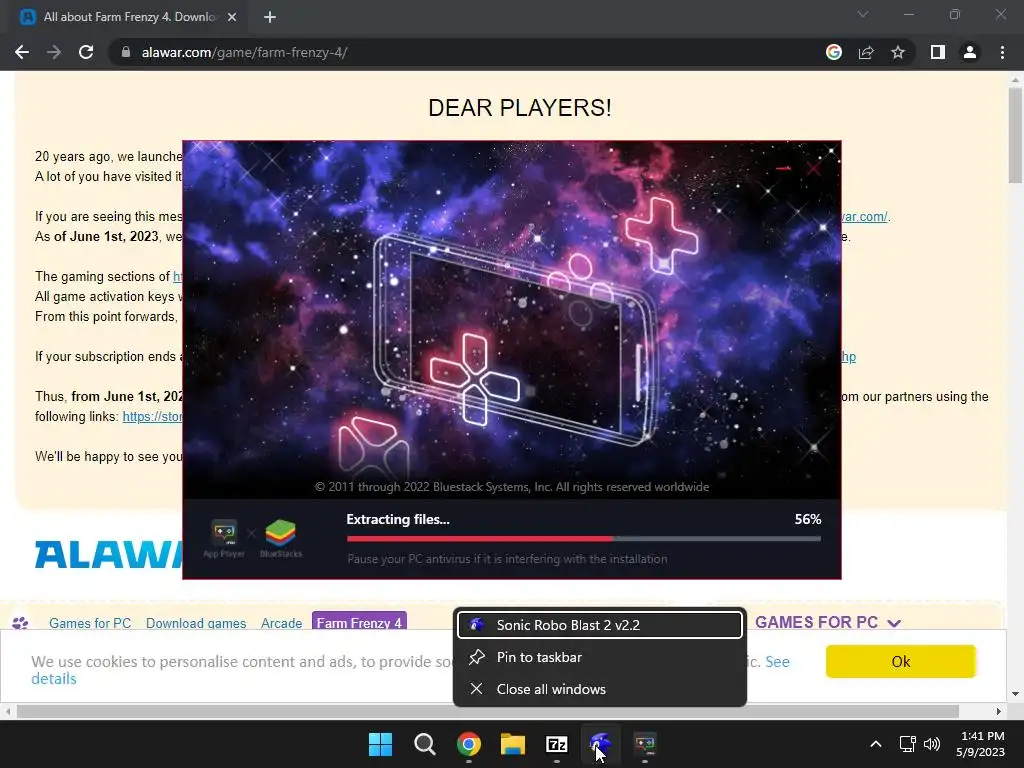Open Google Chrome from the taskbar
The height and width of the screenshot is (768, 1024).
click(469, 744)
